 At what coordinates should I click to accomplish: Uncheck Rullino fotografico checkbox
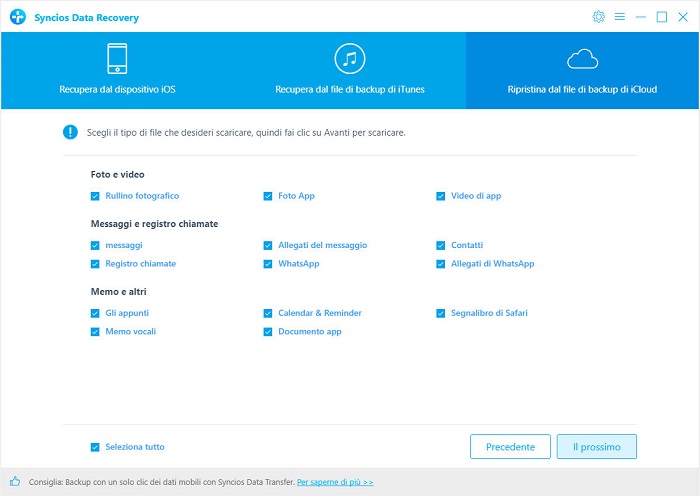[95, 196]
